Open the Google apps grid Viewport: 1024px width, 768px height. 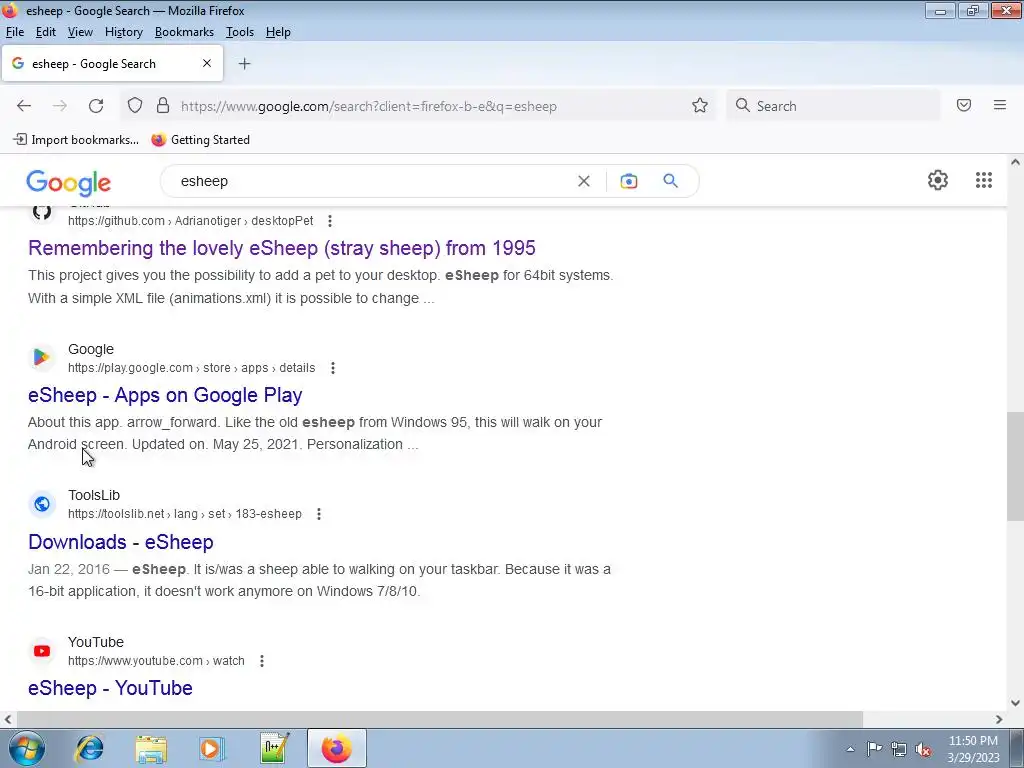[984, 180]
